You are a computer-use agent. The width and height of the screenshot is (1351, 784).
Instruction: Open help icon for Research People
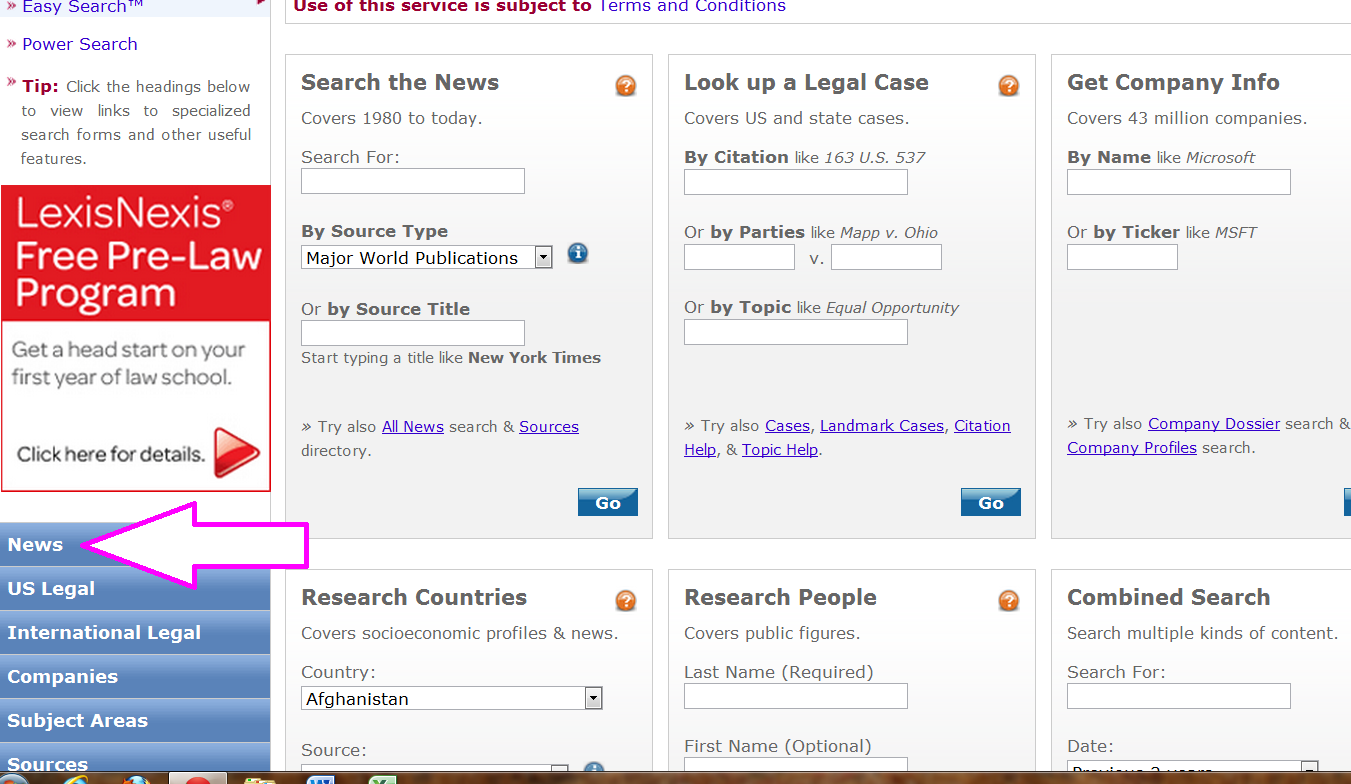pyautogui.click(x=1009, y=601)
